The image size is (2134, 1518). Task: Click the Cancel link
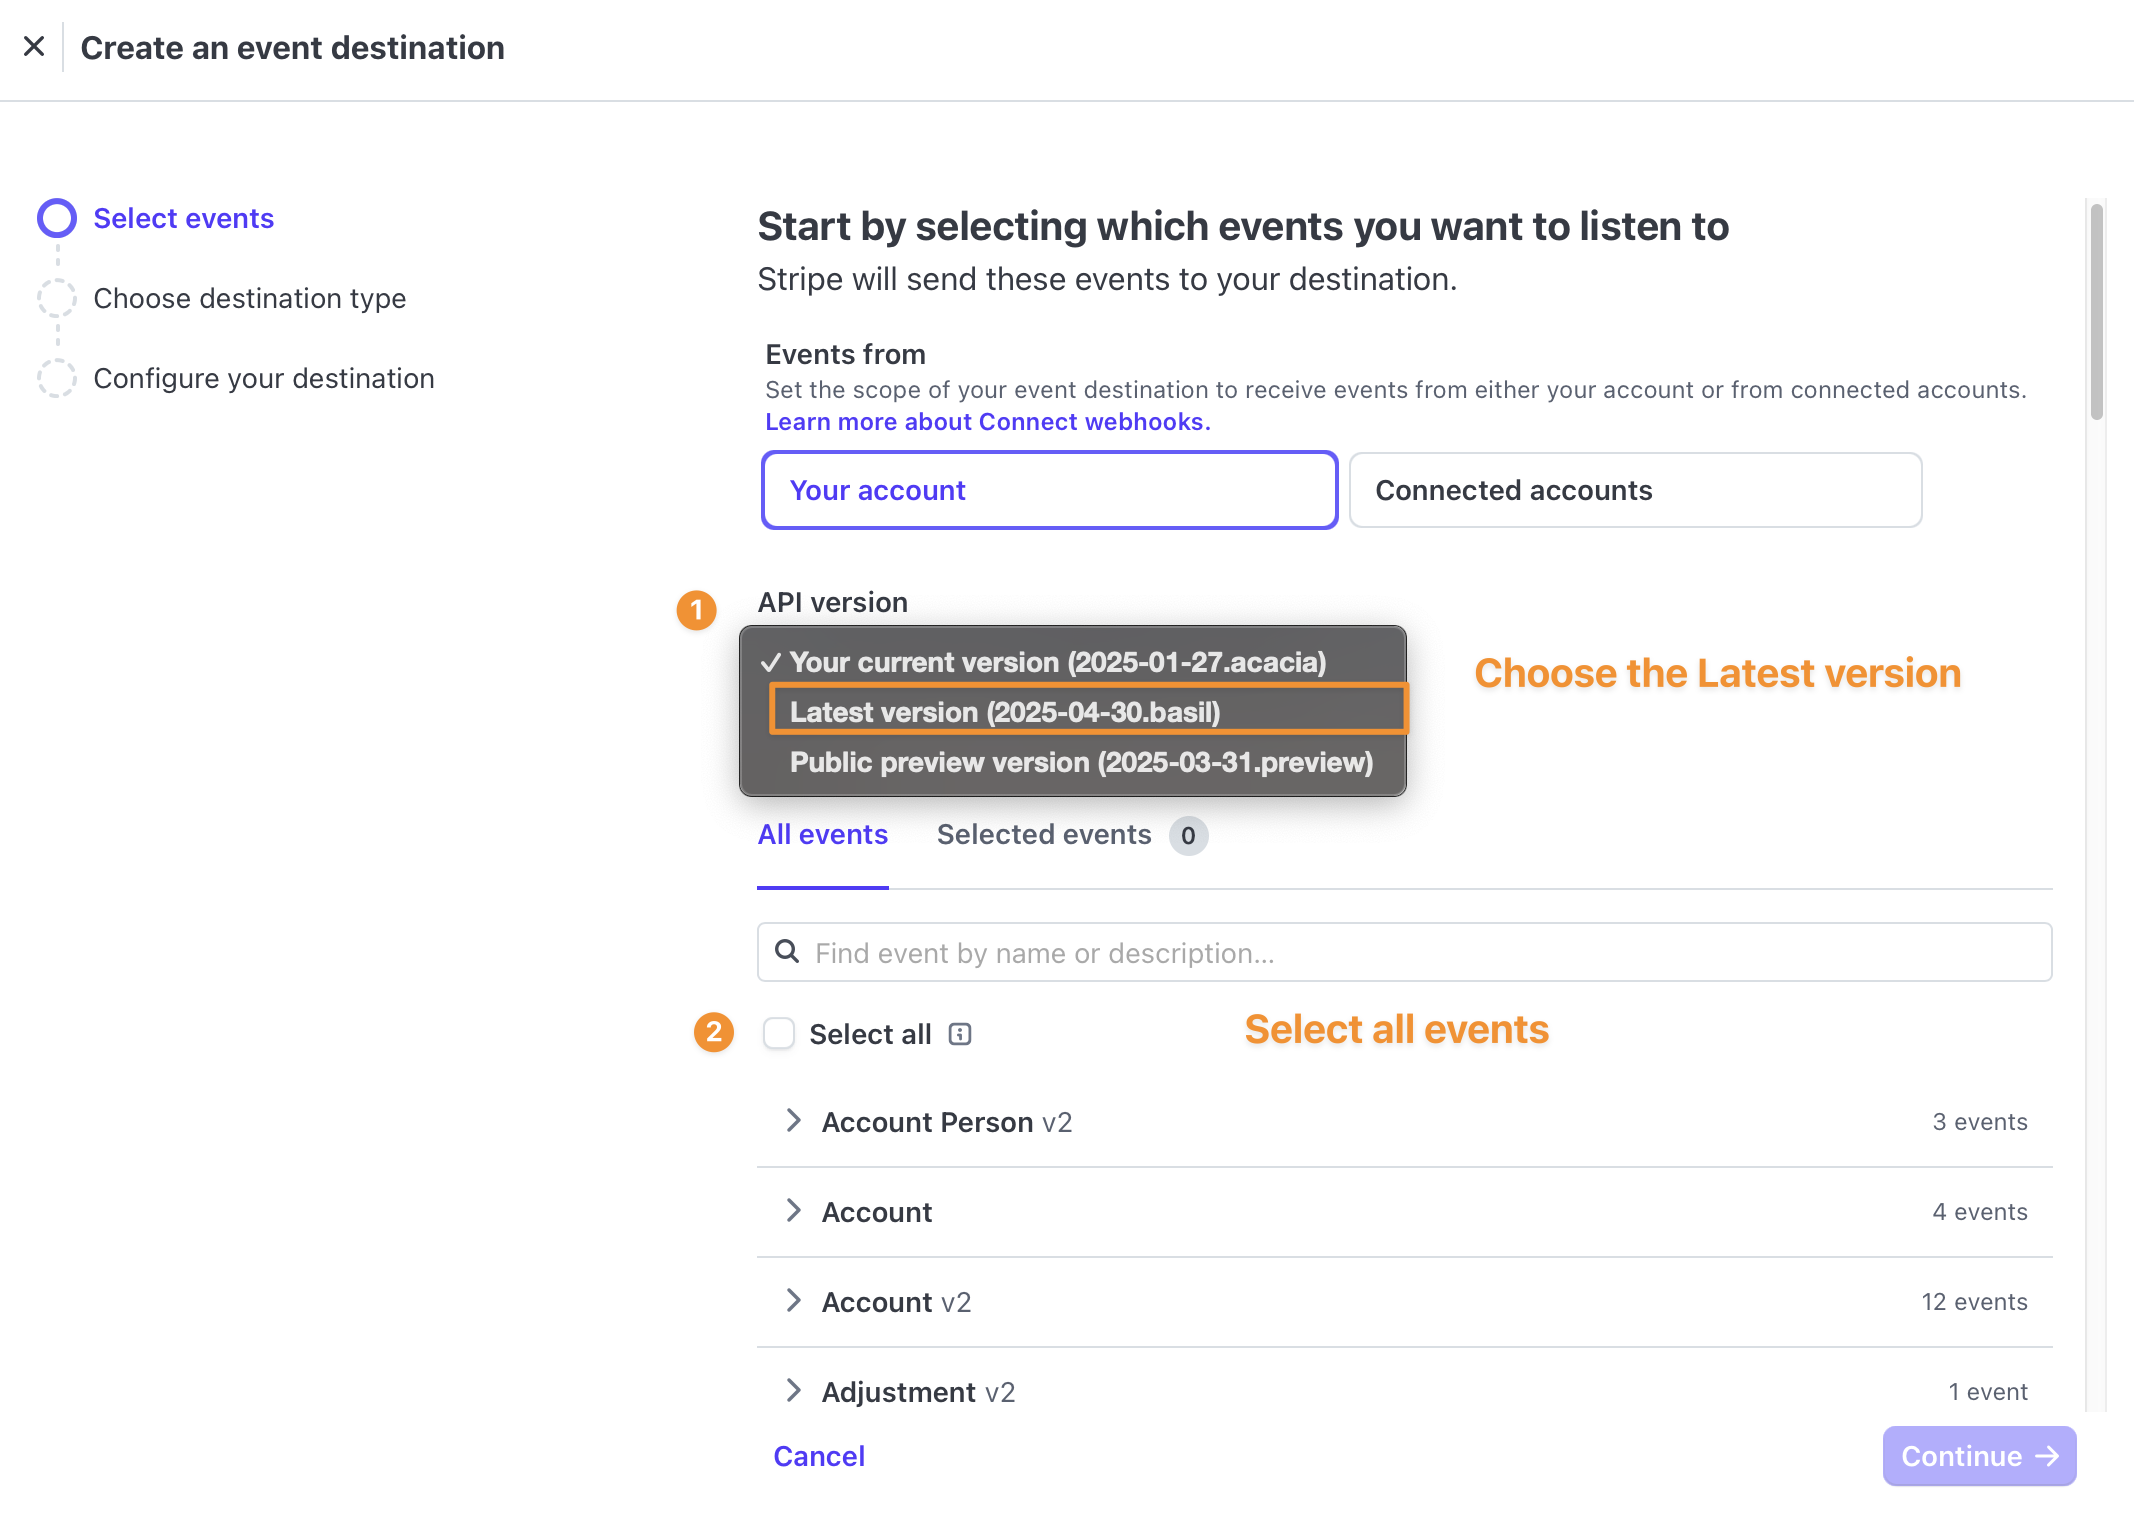(x=819, y=1456)
